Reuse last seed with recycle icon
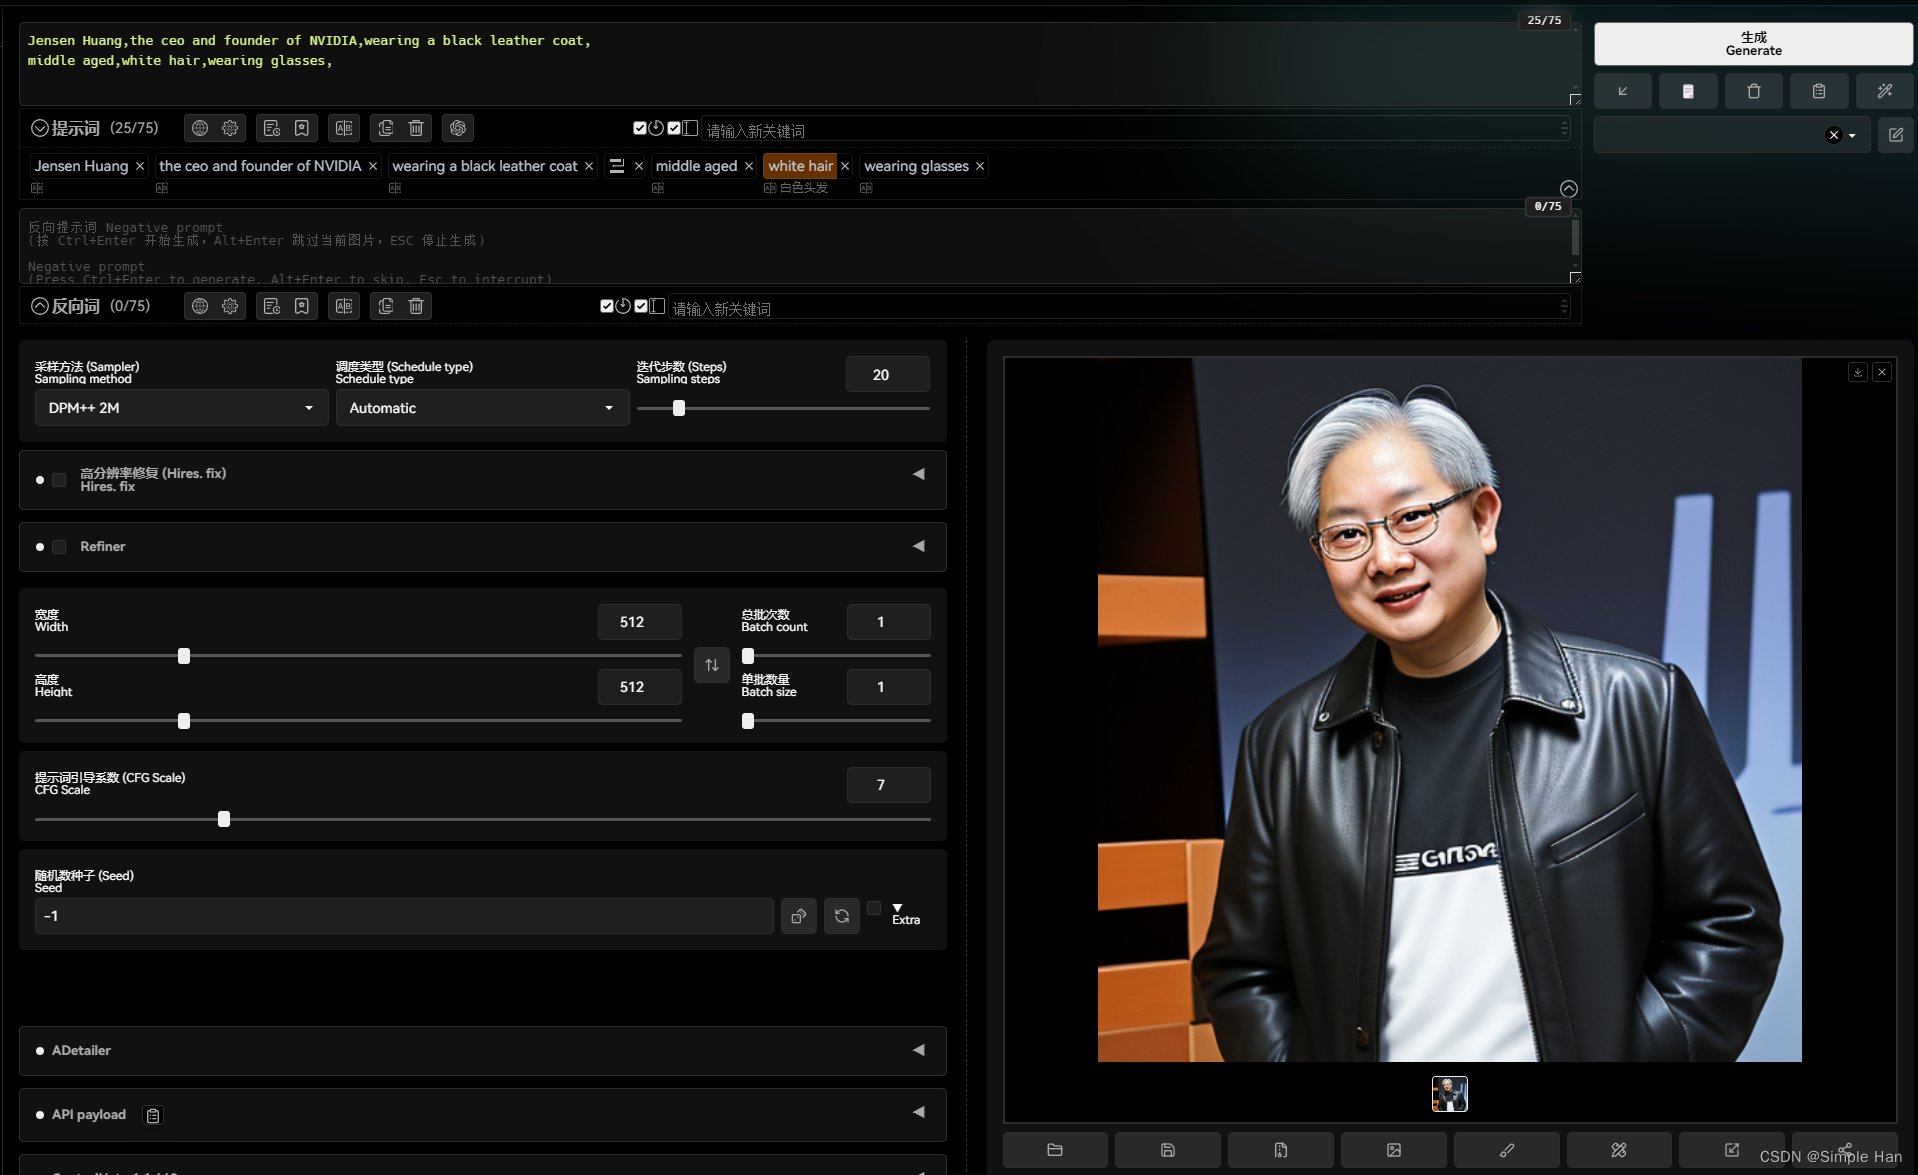 (842, 916)
